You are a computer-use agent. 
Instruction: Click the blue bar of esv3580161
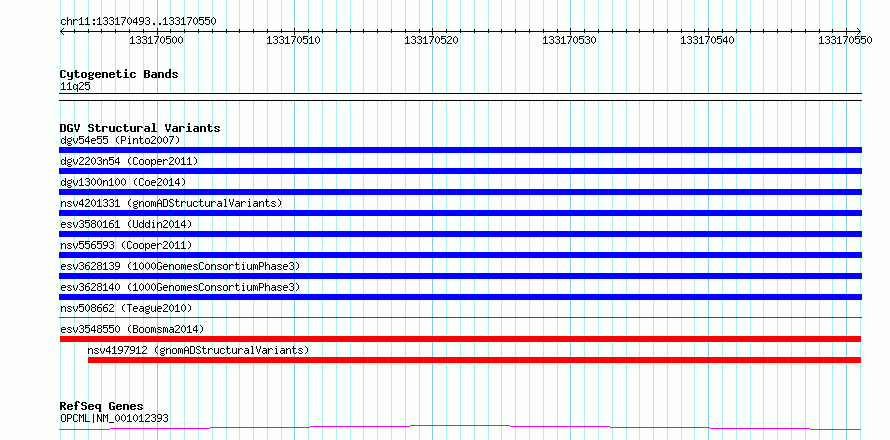(460, 234)
